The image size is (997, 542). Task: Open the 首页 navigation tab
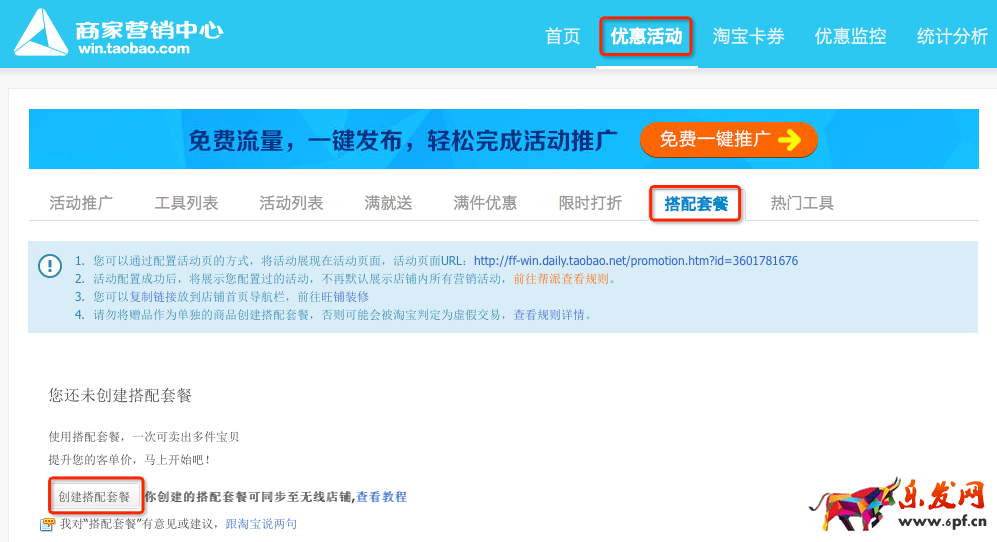562,37
